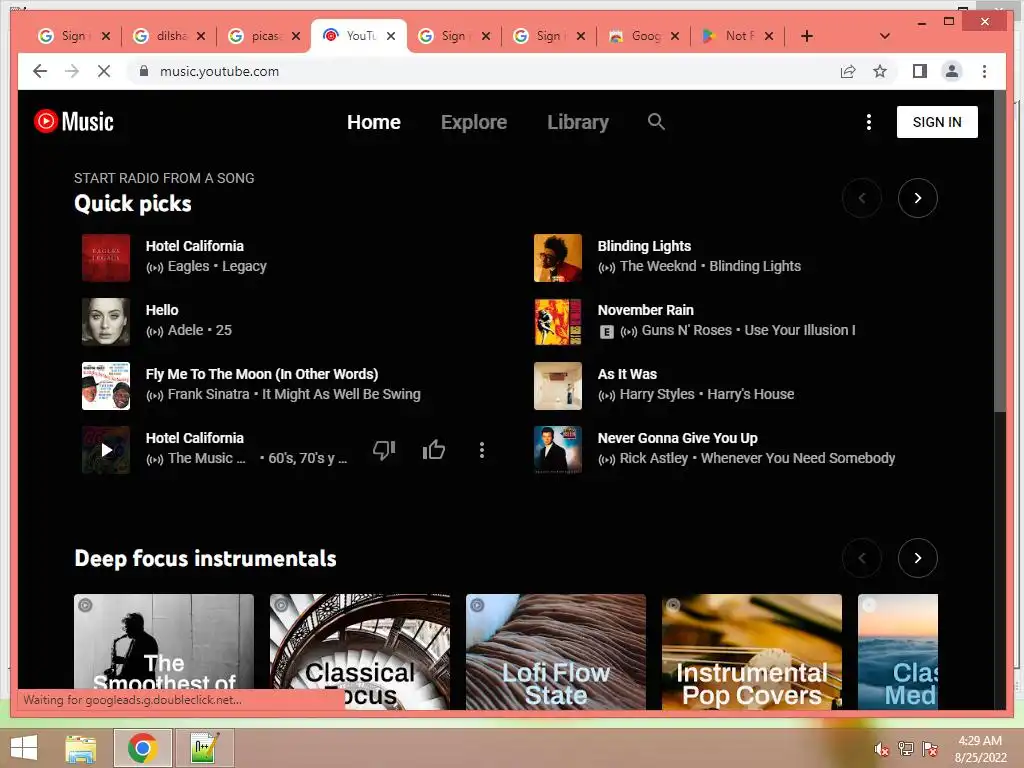
Task: Switch to the Explore section
Action: click(474, 122)
